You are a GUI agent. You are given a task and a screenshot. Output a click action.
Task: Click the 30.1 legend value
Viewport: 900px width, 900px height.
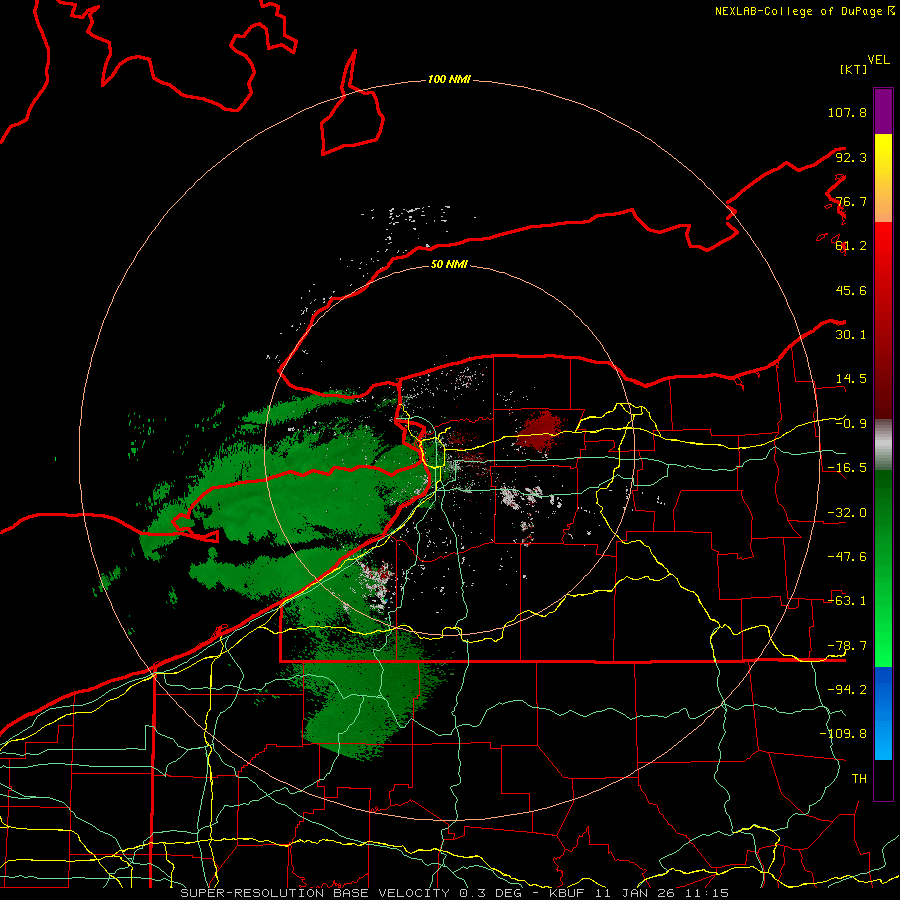coord(851,335)
